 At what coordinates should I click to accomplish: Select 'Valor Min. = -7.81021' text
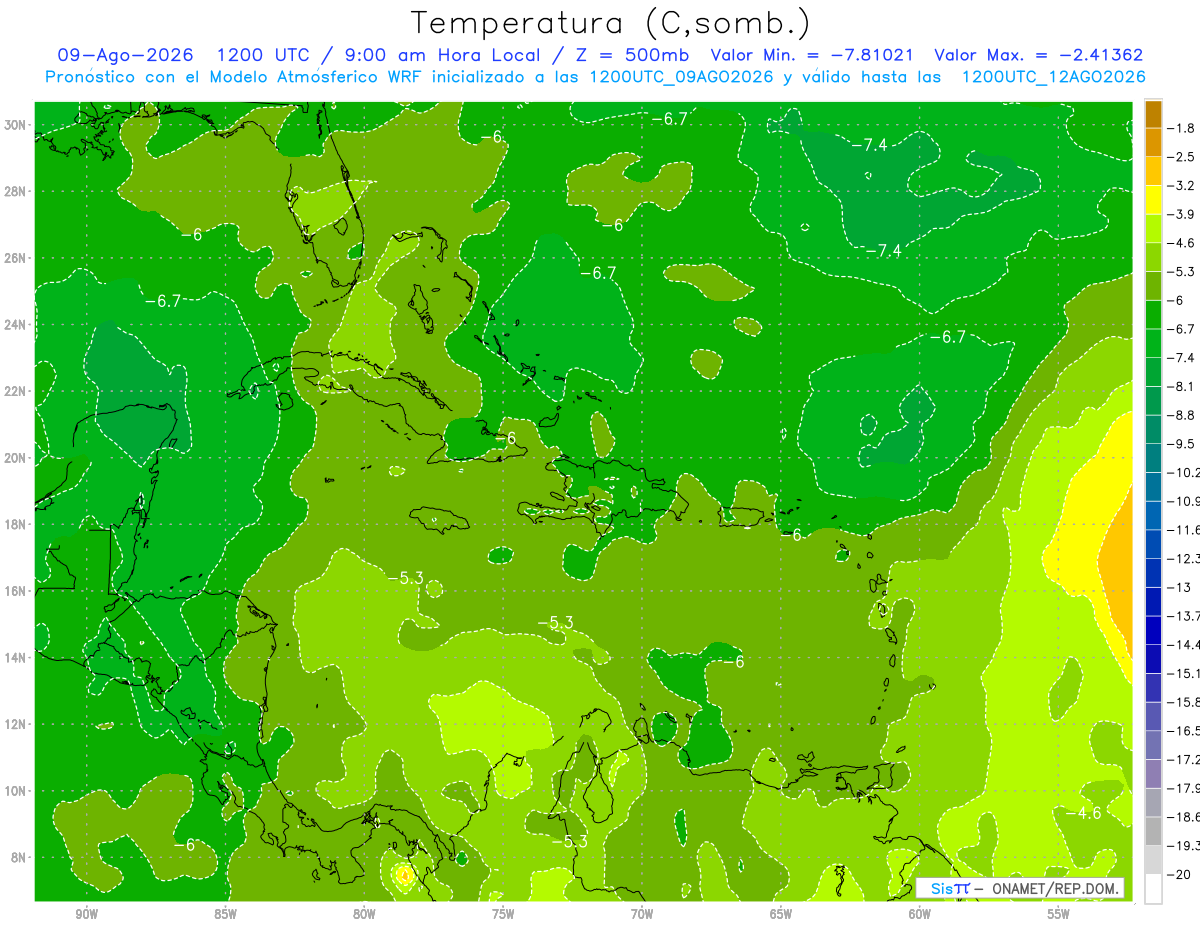(x=811, y=55)
